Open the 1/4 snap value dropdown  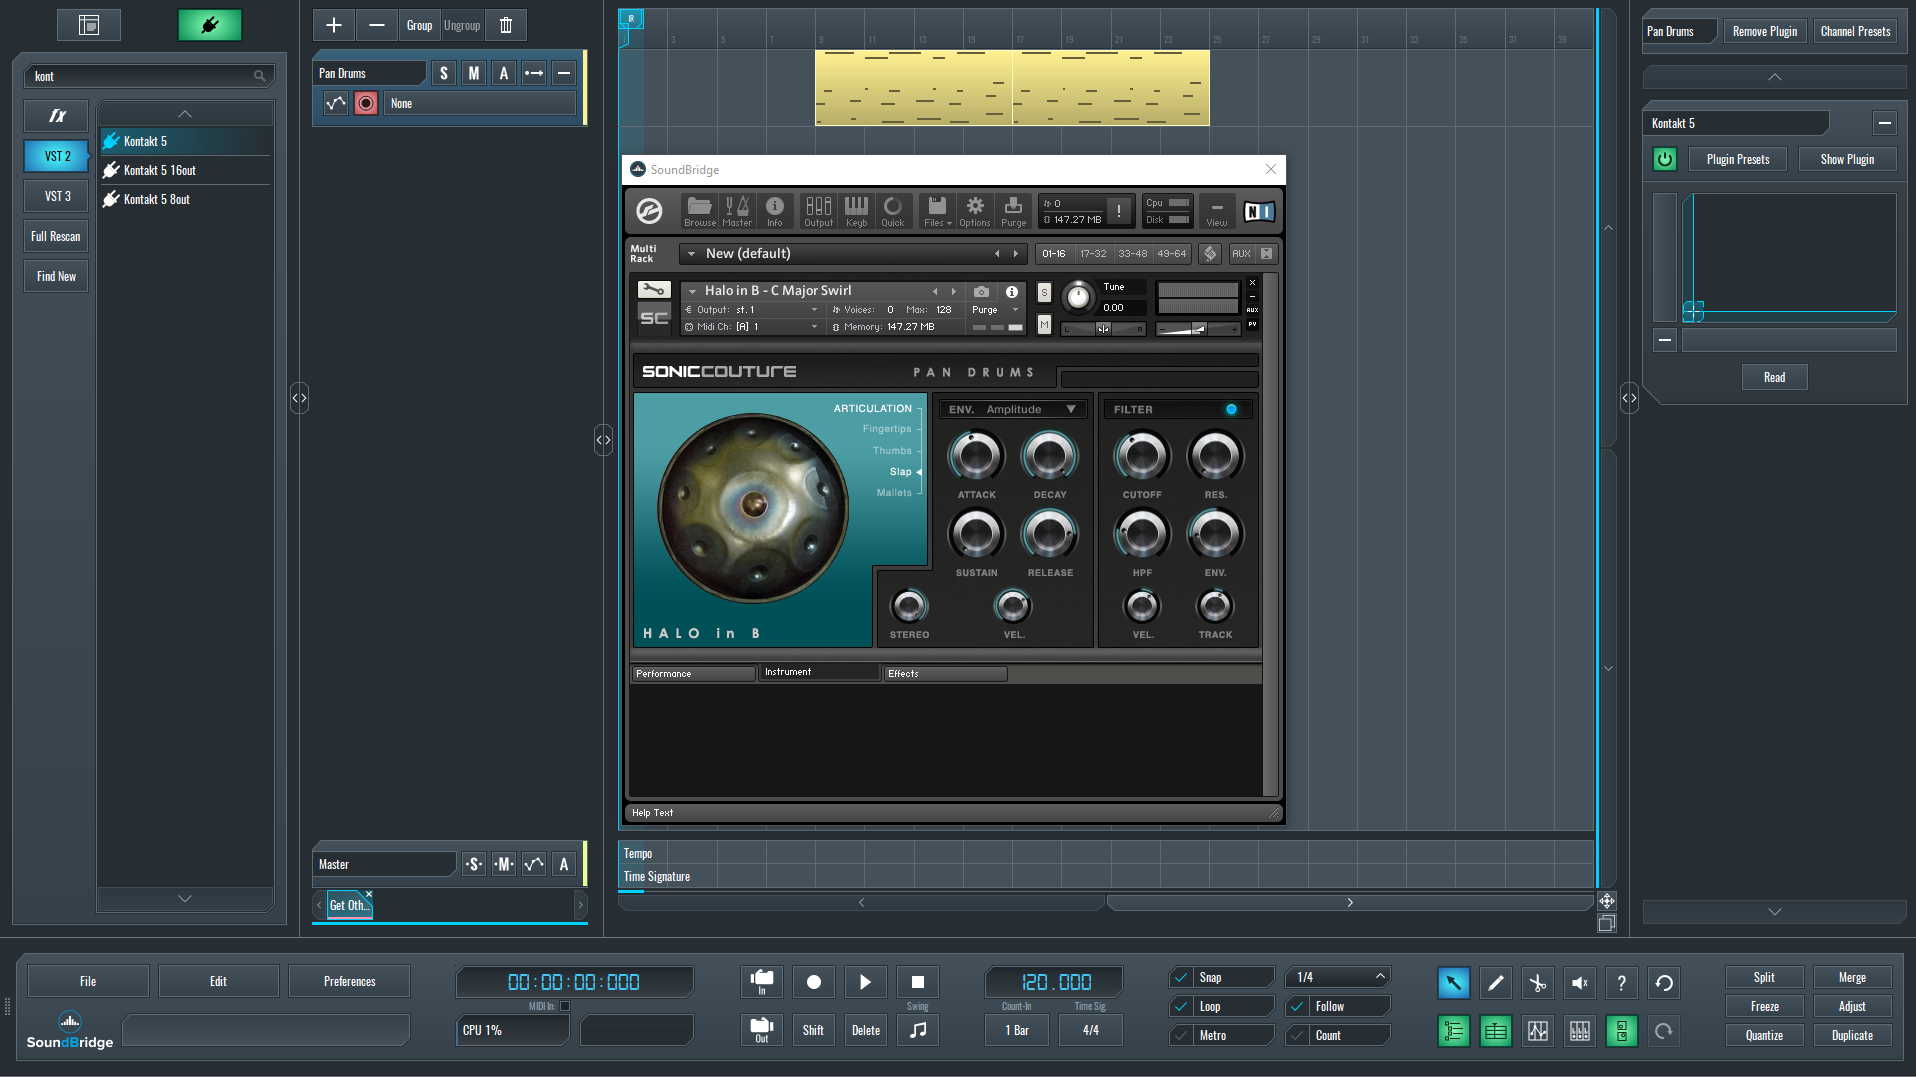tap(1338, 977)
